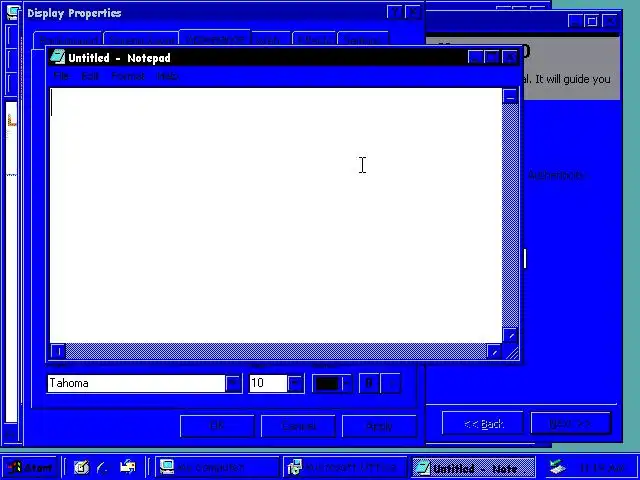Click the Notepad horizontal scrollbar right arrow
640x480 pixels.
tap(494, 351)
